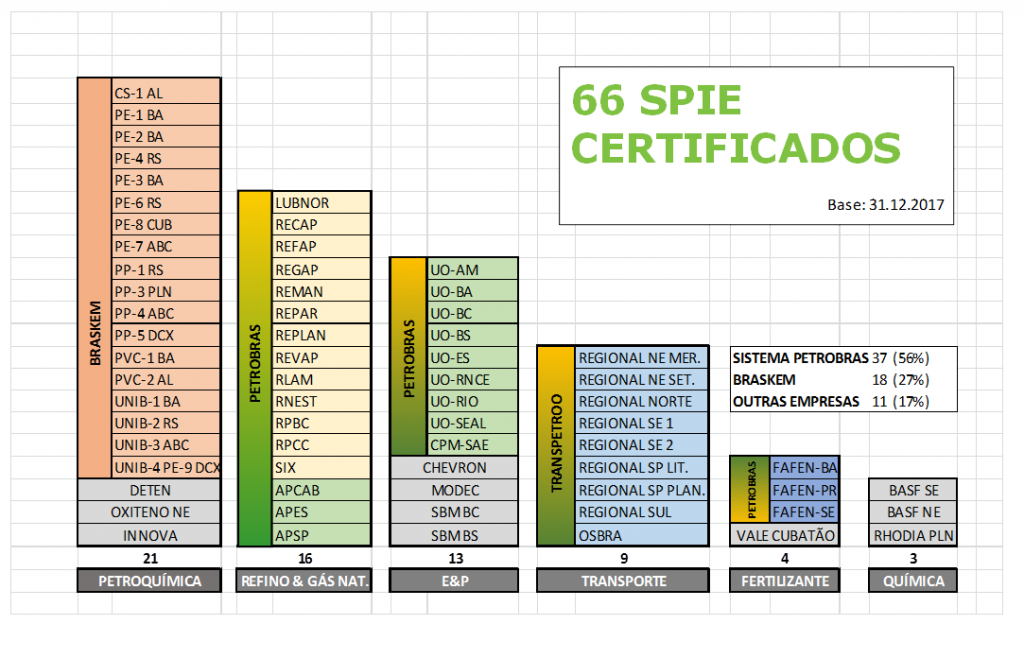Select the "DETEN" cell
1024x659 pixels.
pos(150,490)
